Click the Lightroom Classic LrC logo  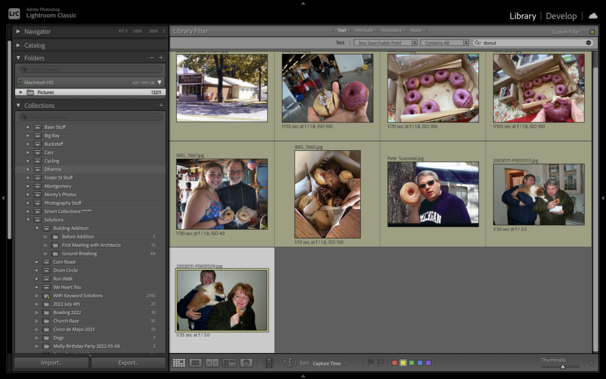pos(14,14)
